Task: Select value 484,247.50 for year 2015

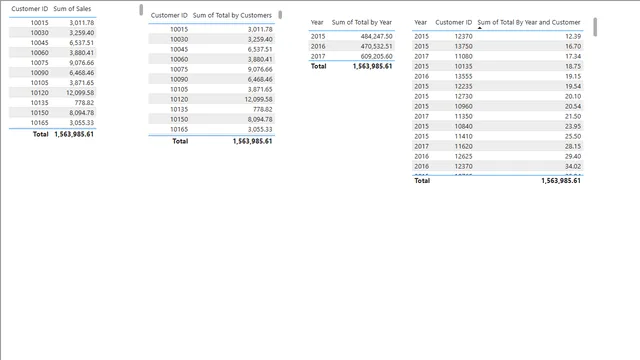Action: (x=376, y=36)
